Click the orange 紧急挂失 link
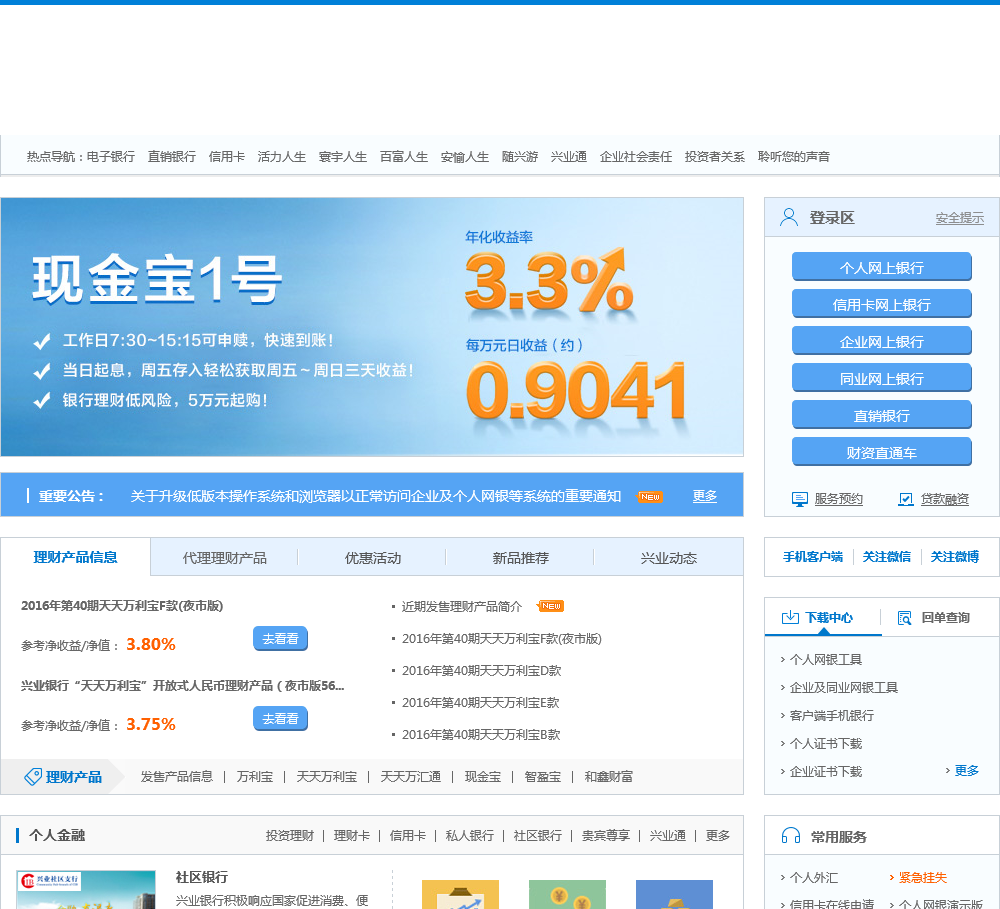Screen dimensions: 1000x909 click(x=923, y=877)
